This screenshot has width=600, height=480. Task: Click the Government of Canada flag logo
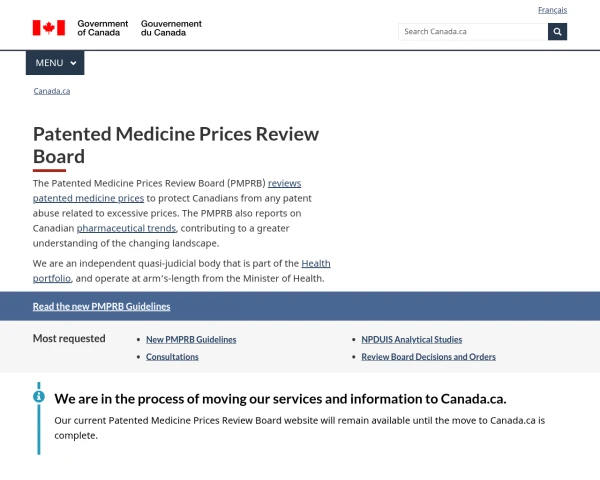click(x=48, y=28)
